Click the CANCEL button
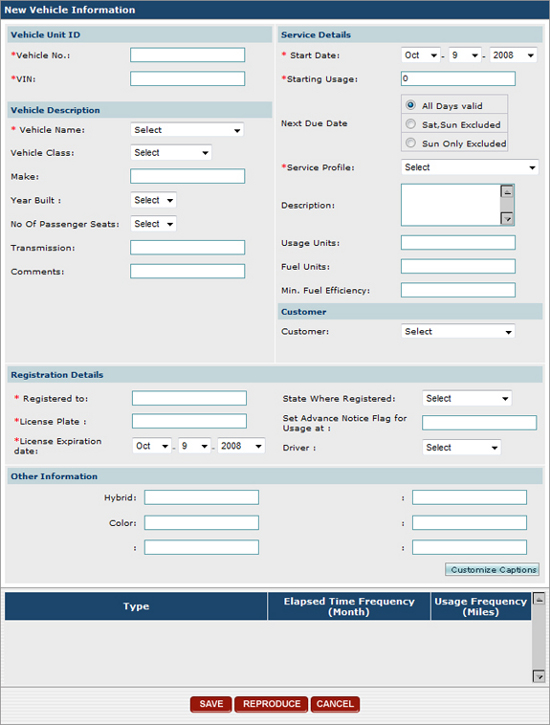Screen dimensions: 550x725 [335, 704]
